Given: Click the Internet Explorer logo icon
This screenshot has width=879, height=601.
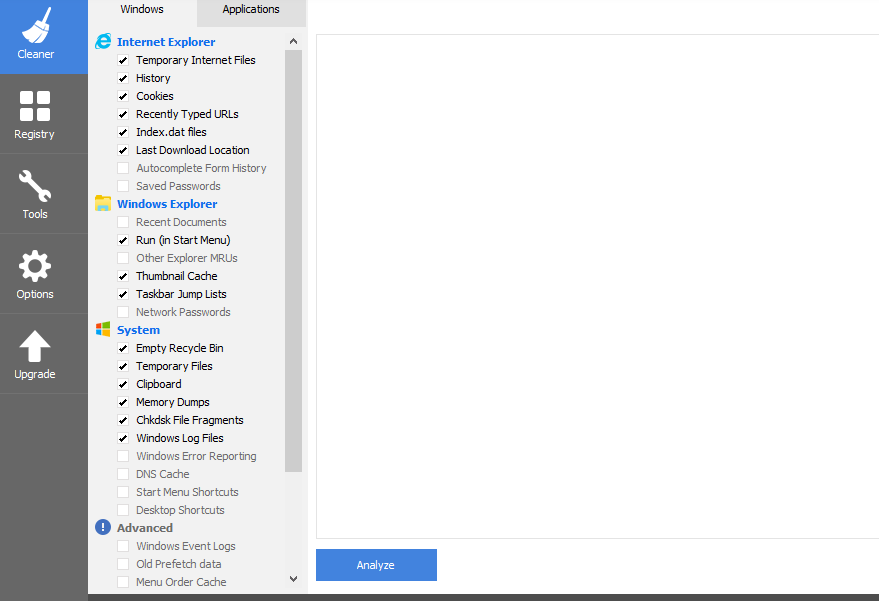Looking at the screenshot, I should tap(103, 41).
